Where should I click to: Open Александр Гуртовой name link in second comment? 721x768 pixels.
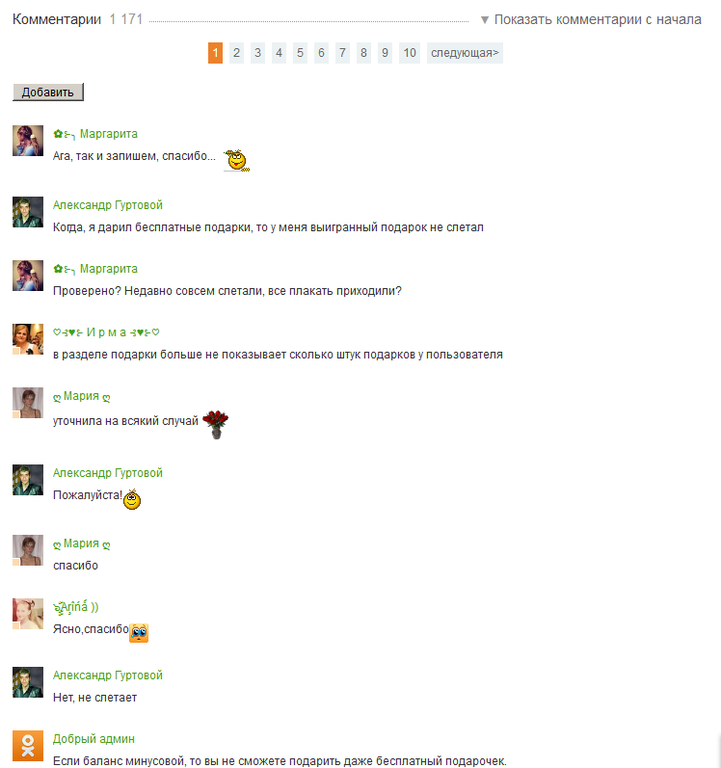pyautogui.click(x=108, y=205)
